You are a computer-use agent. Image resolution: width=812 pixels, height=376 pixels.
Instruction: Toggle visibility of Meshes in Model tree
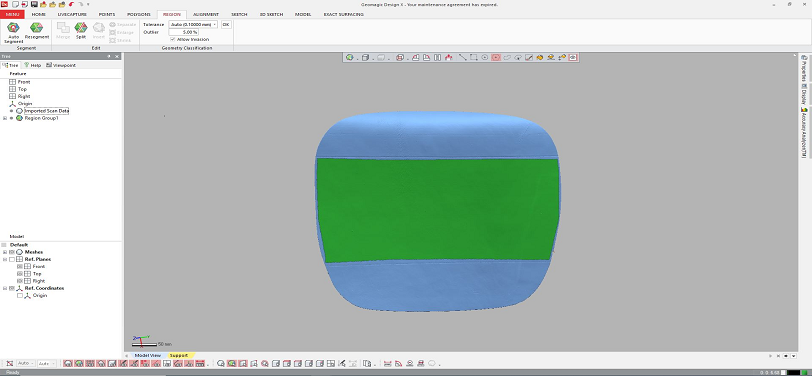click(12, 252)
